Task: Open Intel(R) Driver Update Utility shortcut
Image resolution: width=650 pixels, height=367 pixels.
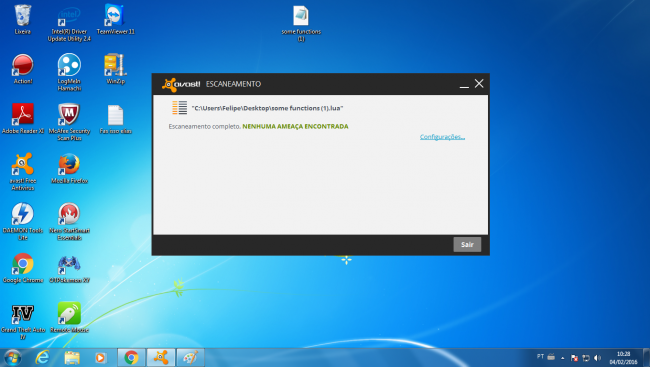Action: (69, 23)
